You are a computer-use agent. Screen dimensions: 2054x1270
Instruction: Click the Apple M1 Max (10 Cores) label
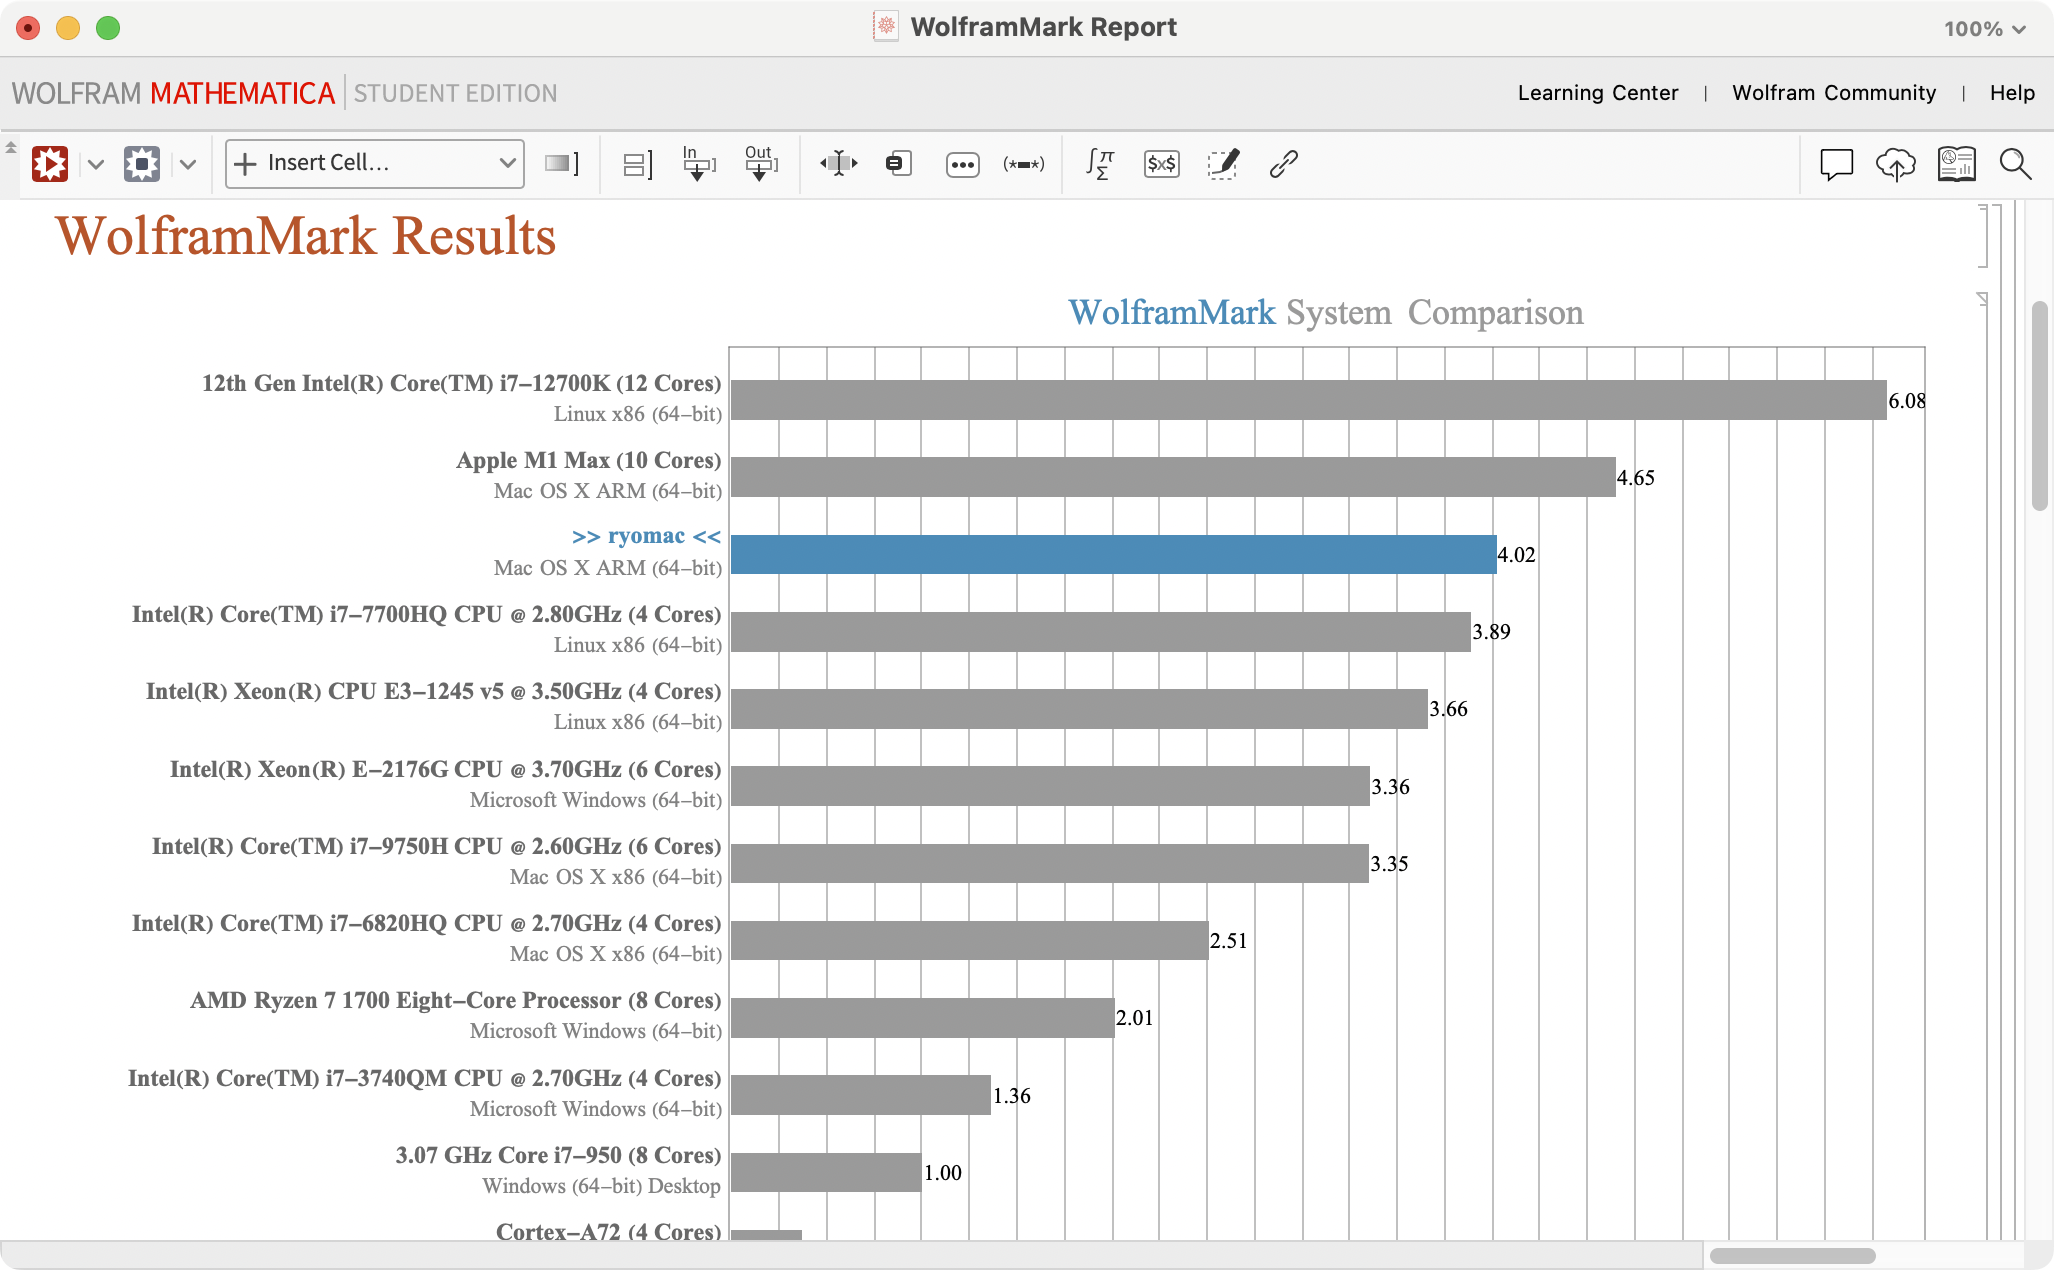coord(588,461)
